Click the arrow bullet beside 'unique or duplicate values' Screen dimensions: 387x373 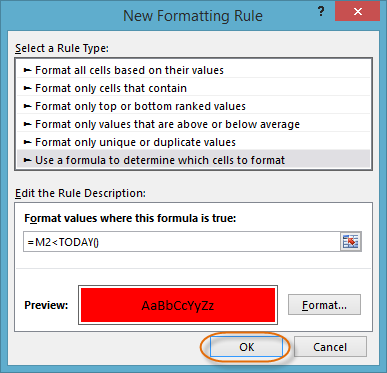pyautogui.click(x=28, y=142)
